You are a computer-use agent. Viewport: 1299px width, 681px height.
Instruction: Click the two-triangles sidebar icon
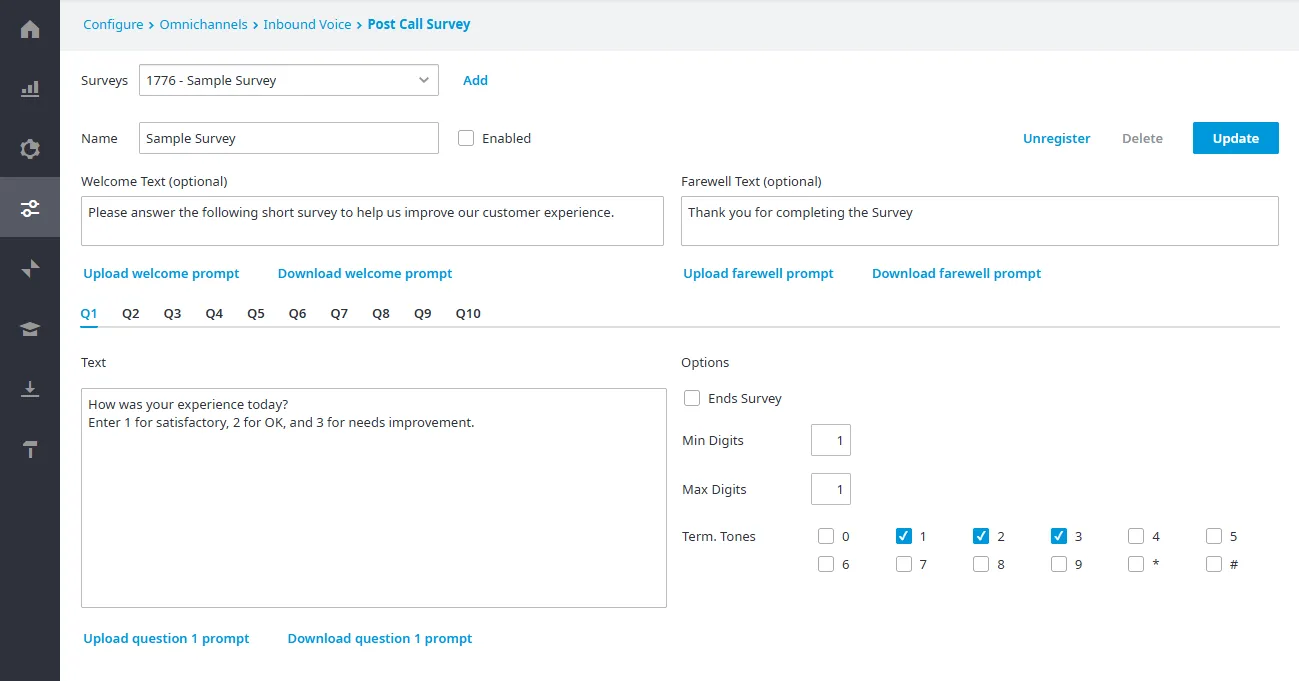pos(30,268)
